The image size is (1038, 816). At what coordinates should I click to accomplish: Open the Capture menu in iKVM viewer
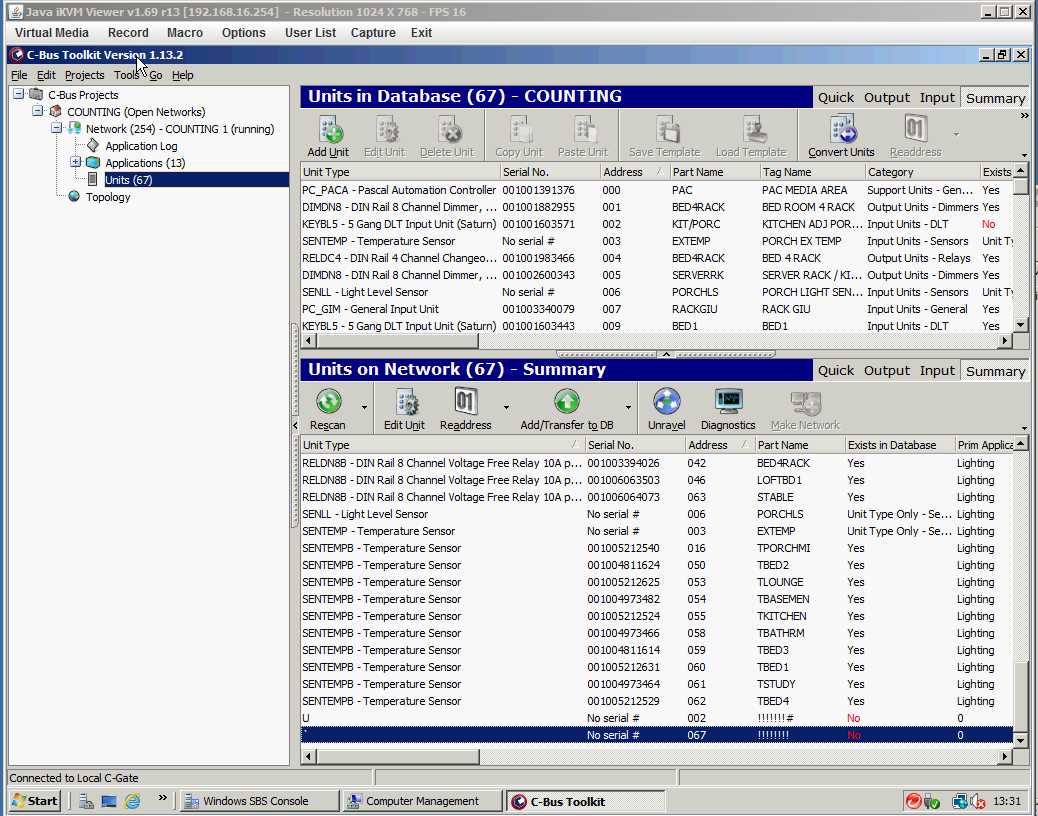tap(373, 33)
